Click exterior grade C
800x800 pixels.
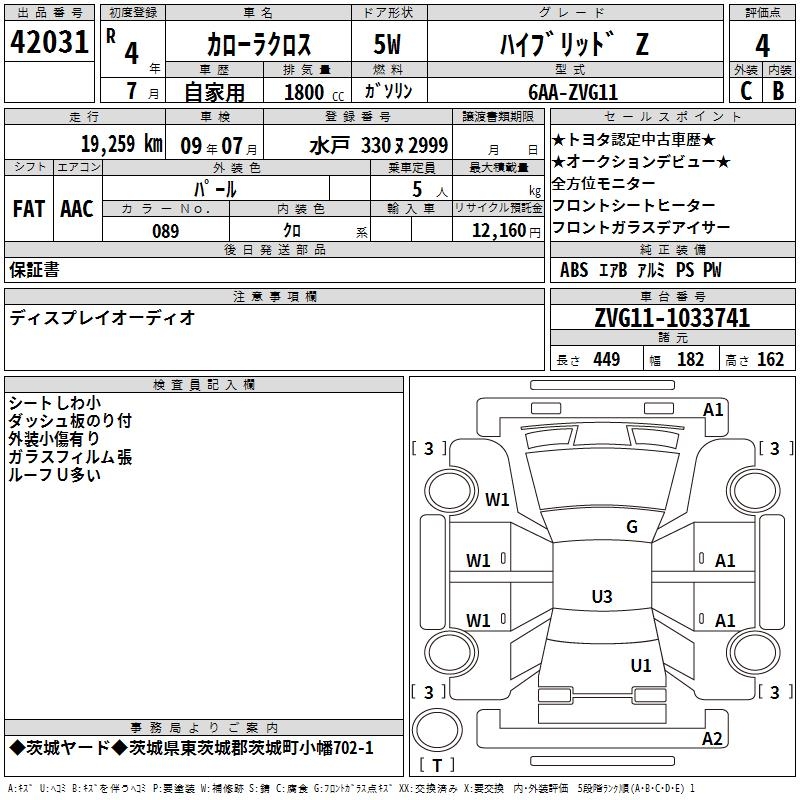[745, 90]
